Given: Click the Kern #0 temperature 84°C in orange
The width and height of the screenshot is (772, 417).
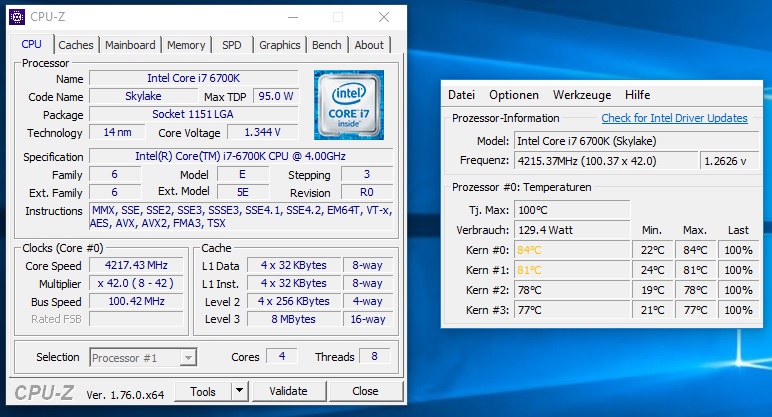Looking at the screenshot, I should [x=572, y=250].
